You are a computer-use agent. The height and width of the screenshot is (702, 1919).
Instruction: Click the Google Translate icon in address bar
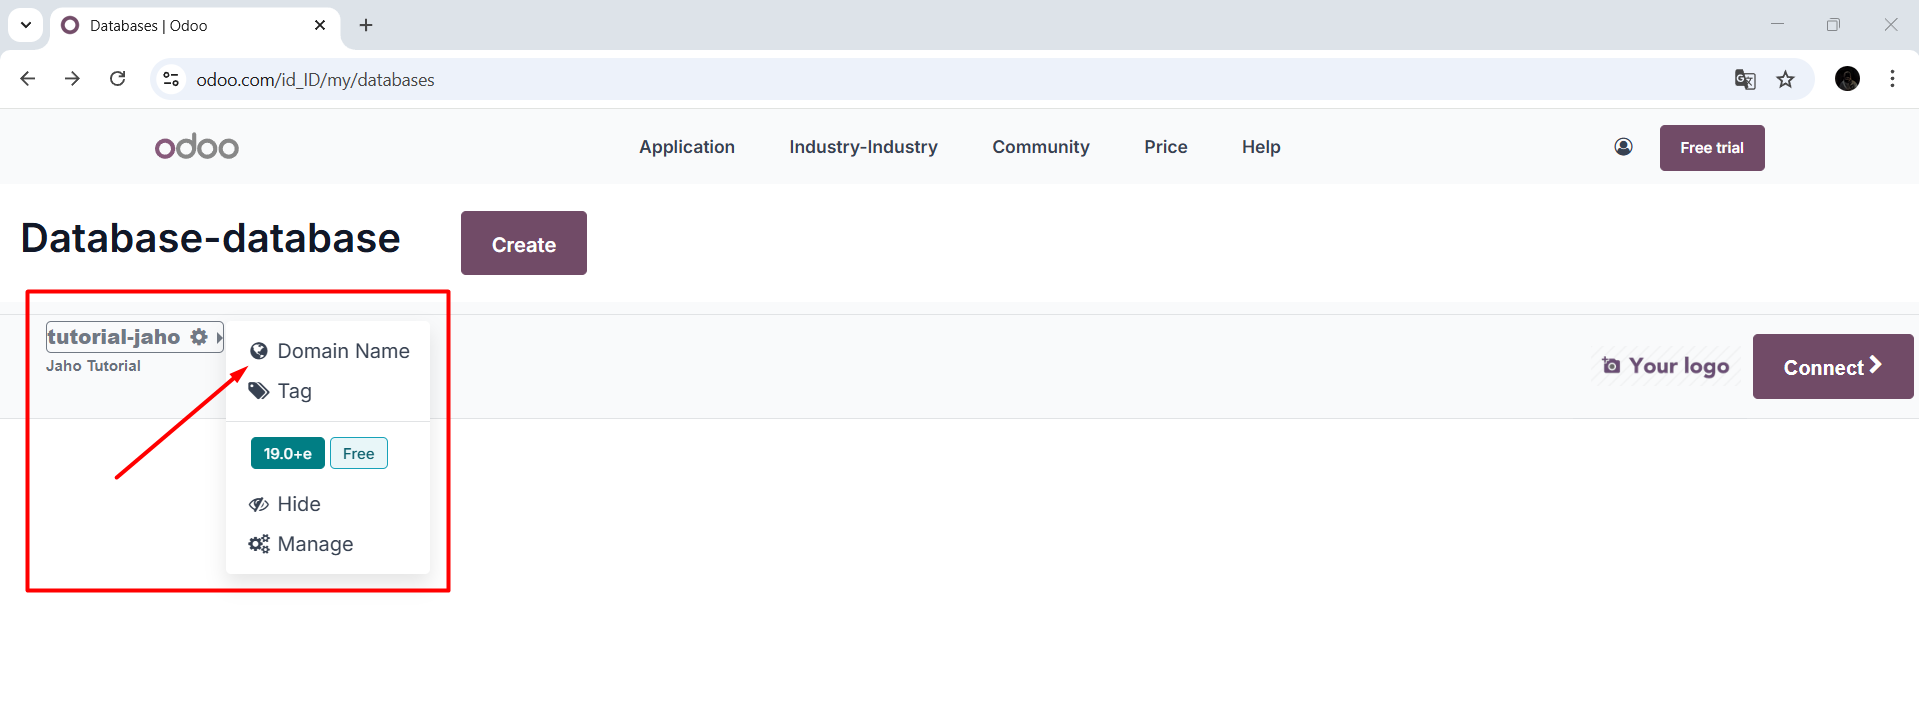click(1745, 79)
